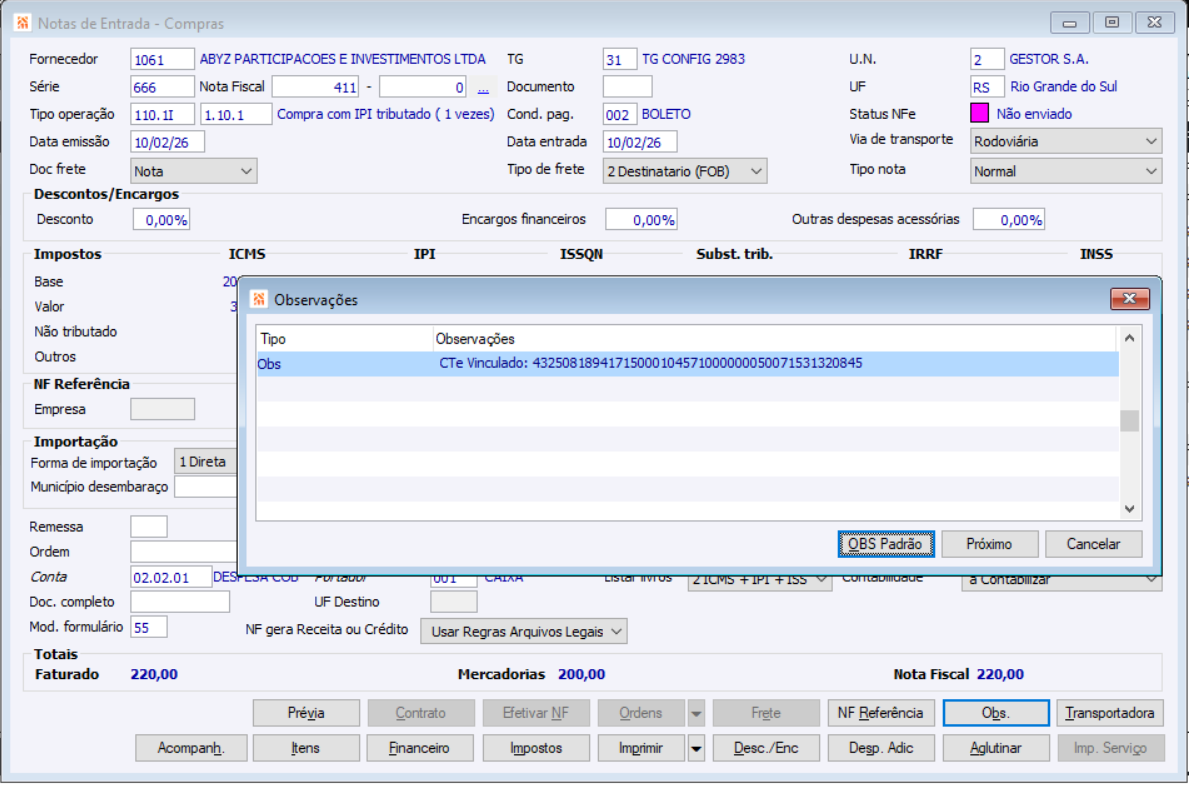
Task: Open the Transportadora button
Action: (1110, 713)
